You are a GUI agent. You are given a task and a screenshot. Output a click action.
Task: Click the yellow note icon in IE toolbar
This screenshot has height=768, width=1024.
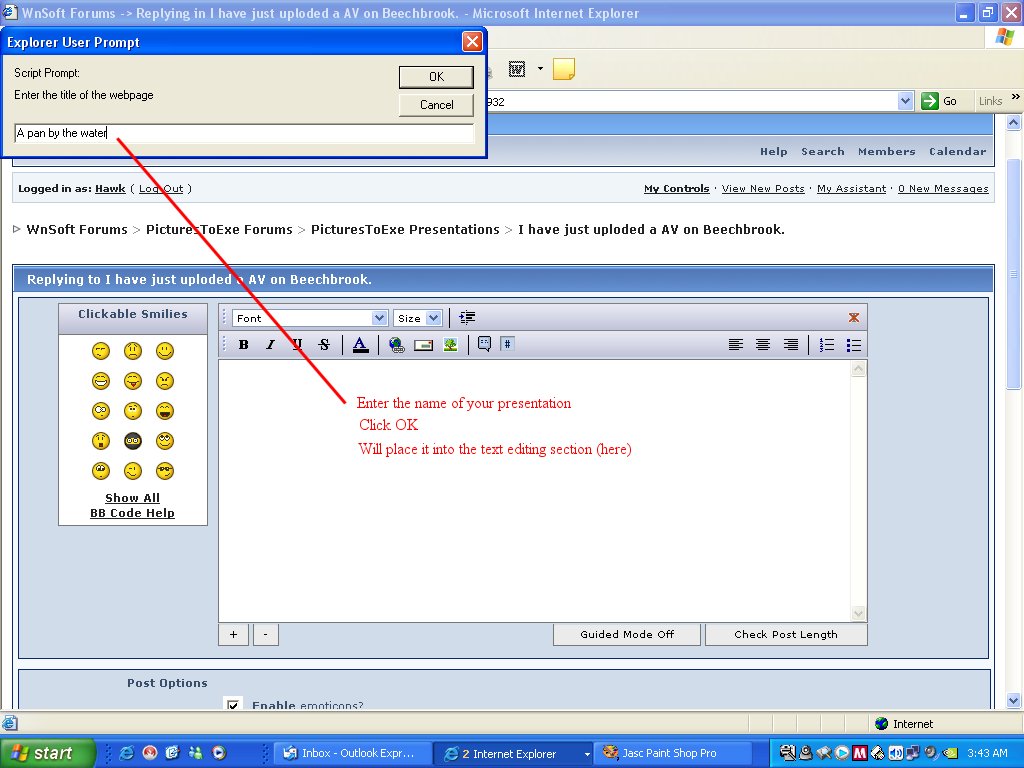click(x=564, y=69)
